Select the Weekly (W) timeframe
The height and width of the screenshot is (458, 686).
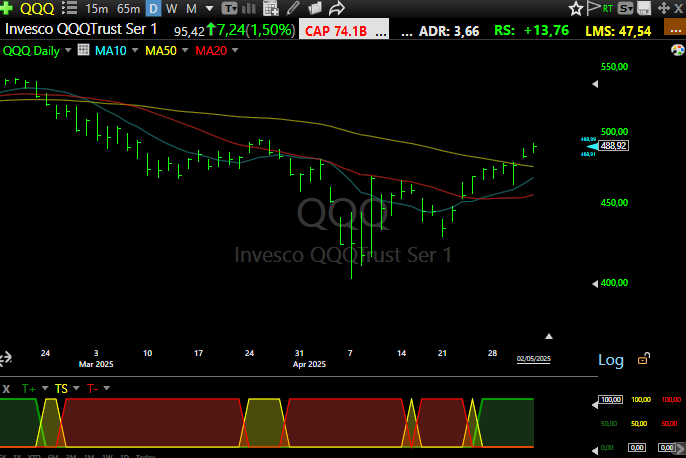pos(172,8)
